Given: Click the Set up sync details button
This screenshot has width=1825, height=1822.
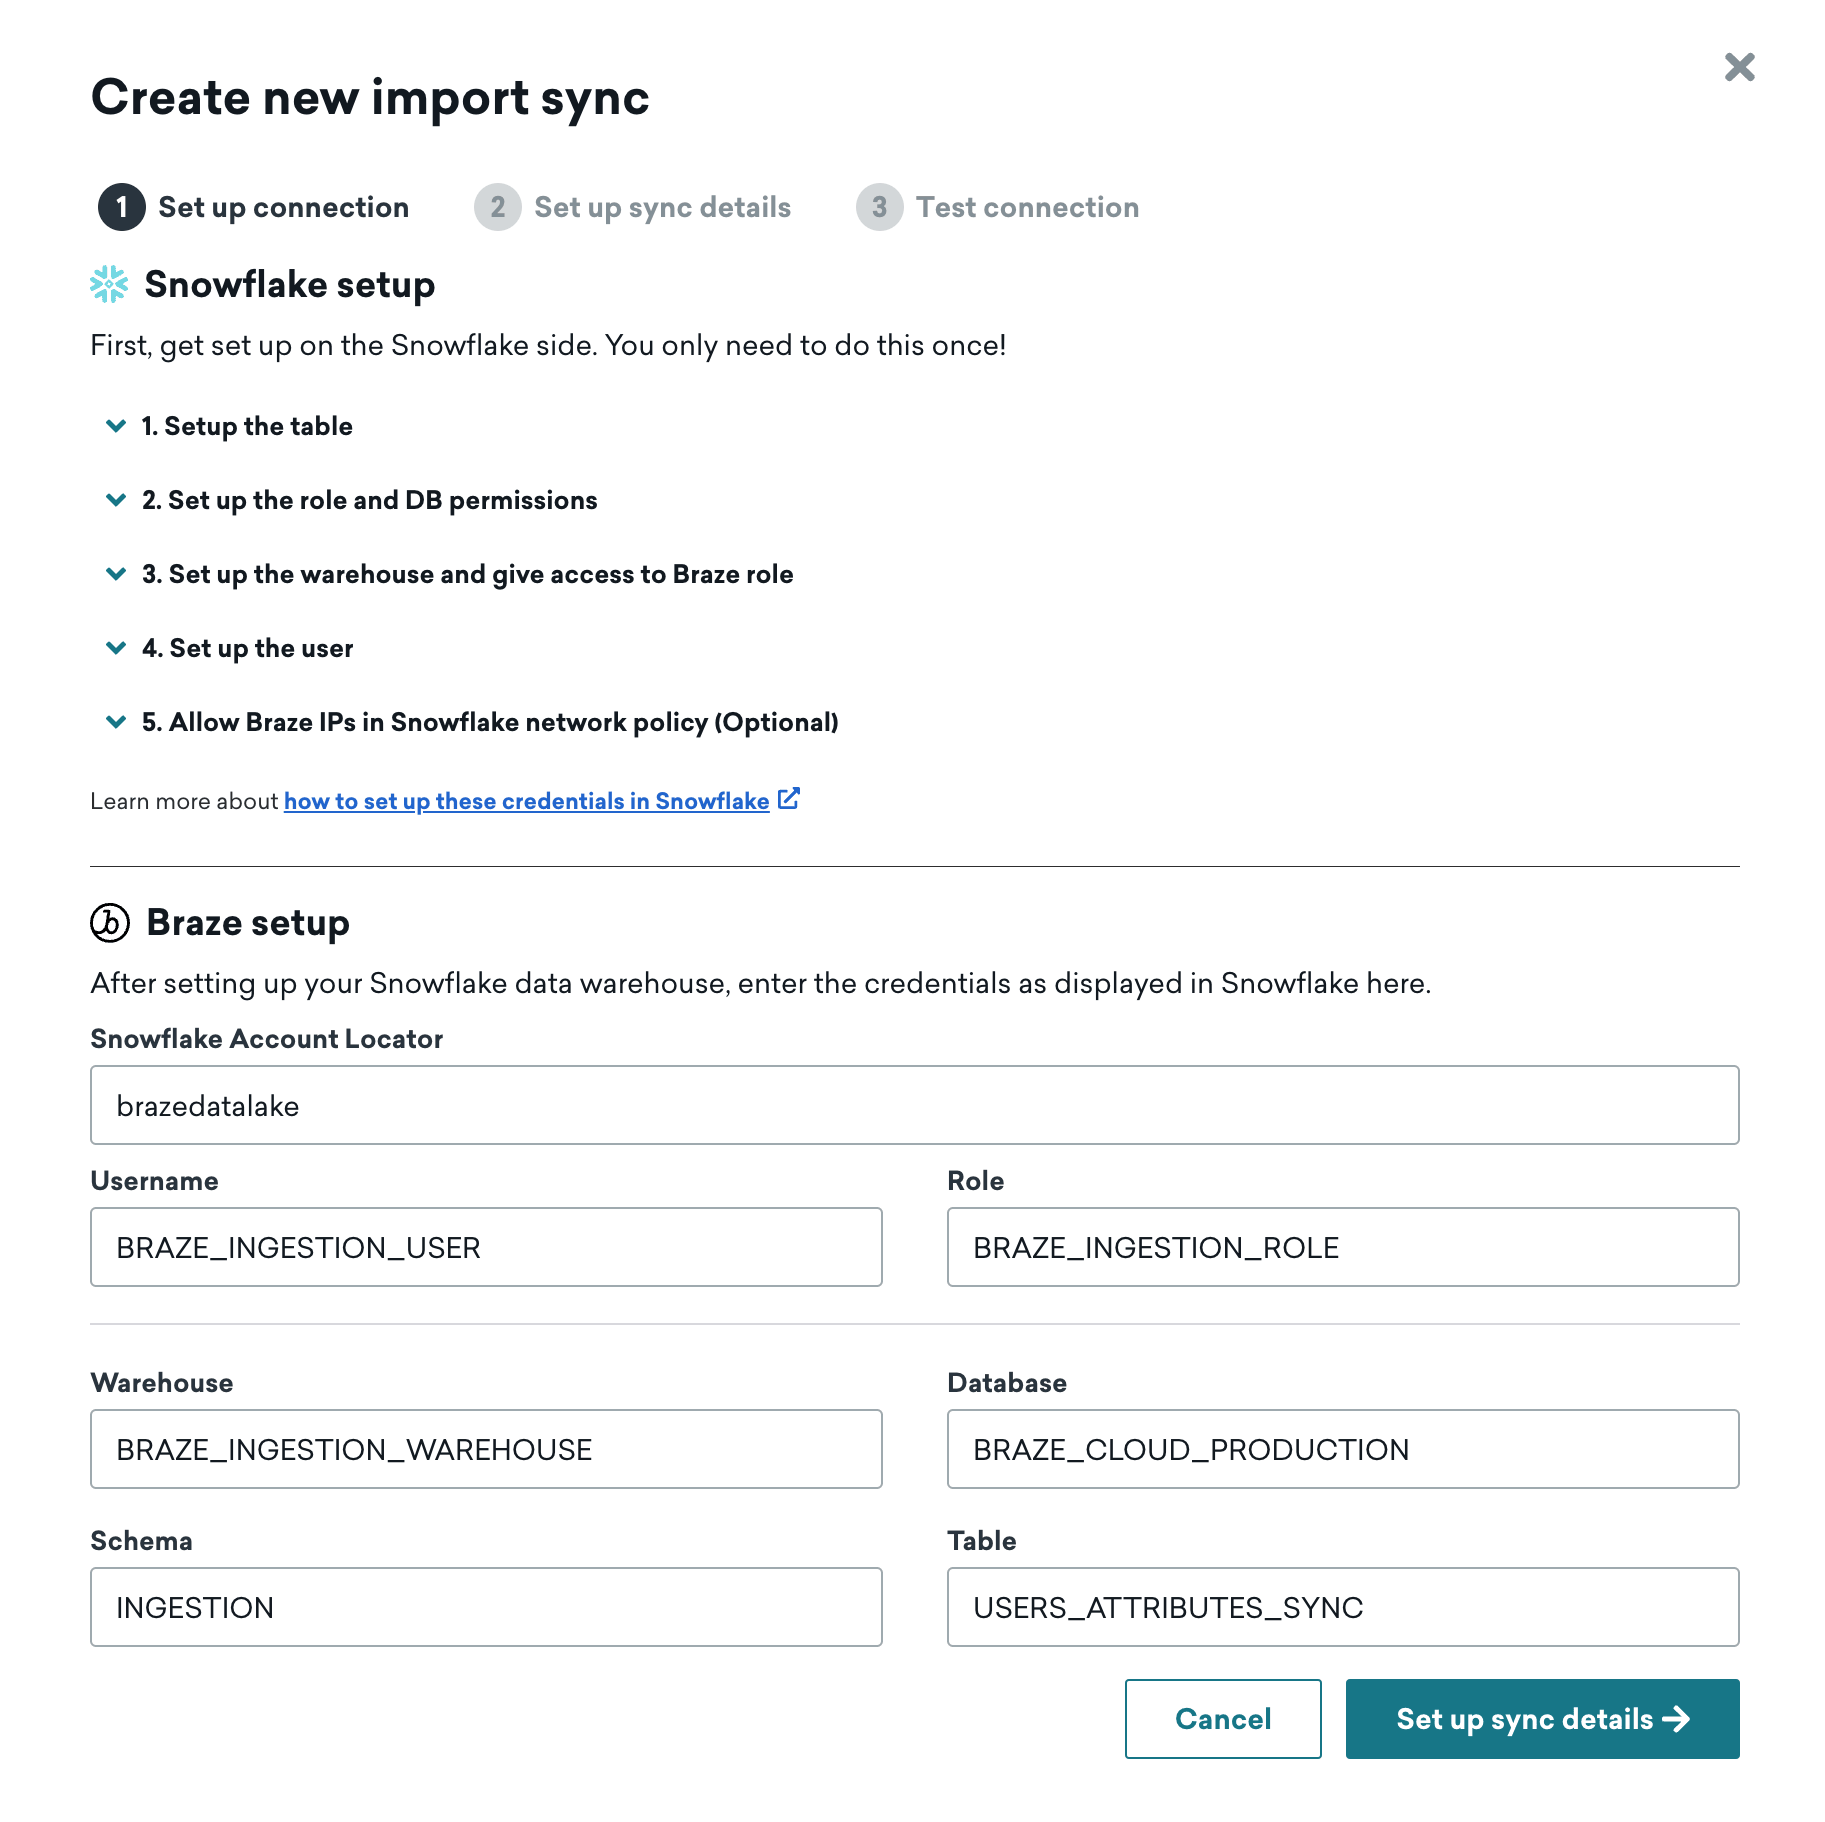Looking at the screenshot, I should (x=1541, y=1718).
